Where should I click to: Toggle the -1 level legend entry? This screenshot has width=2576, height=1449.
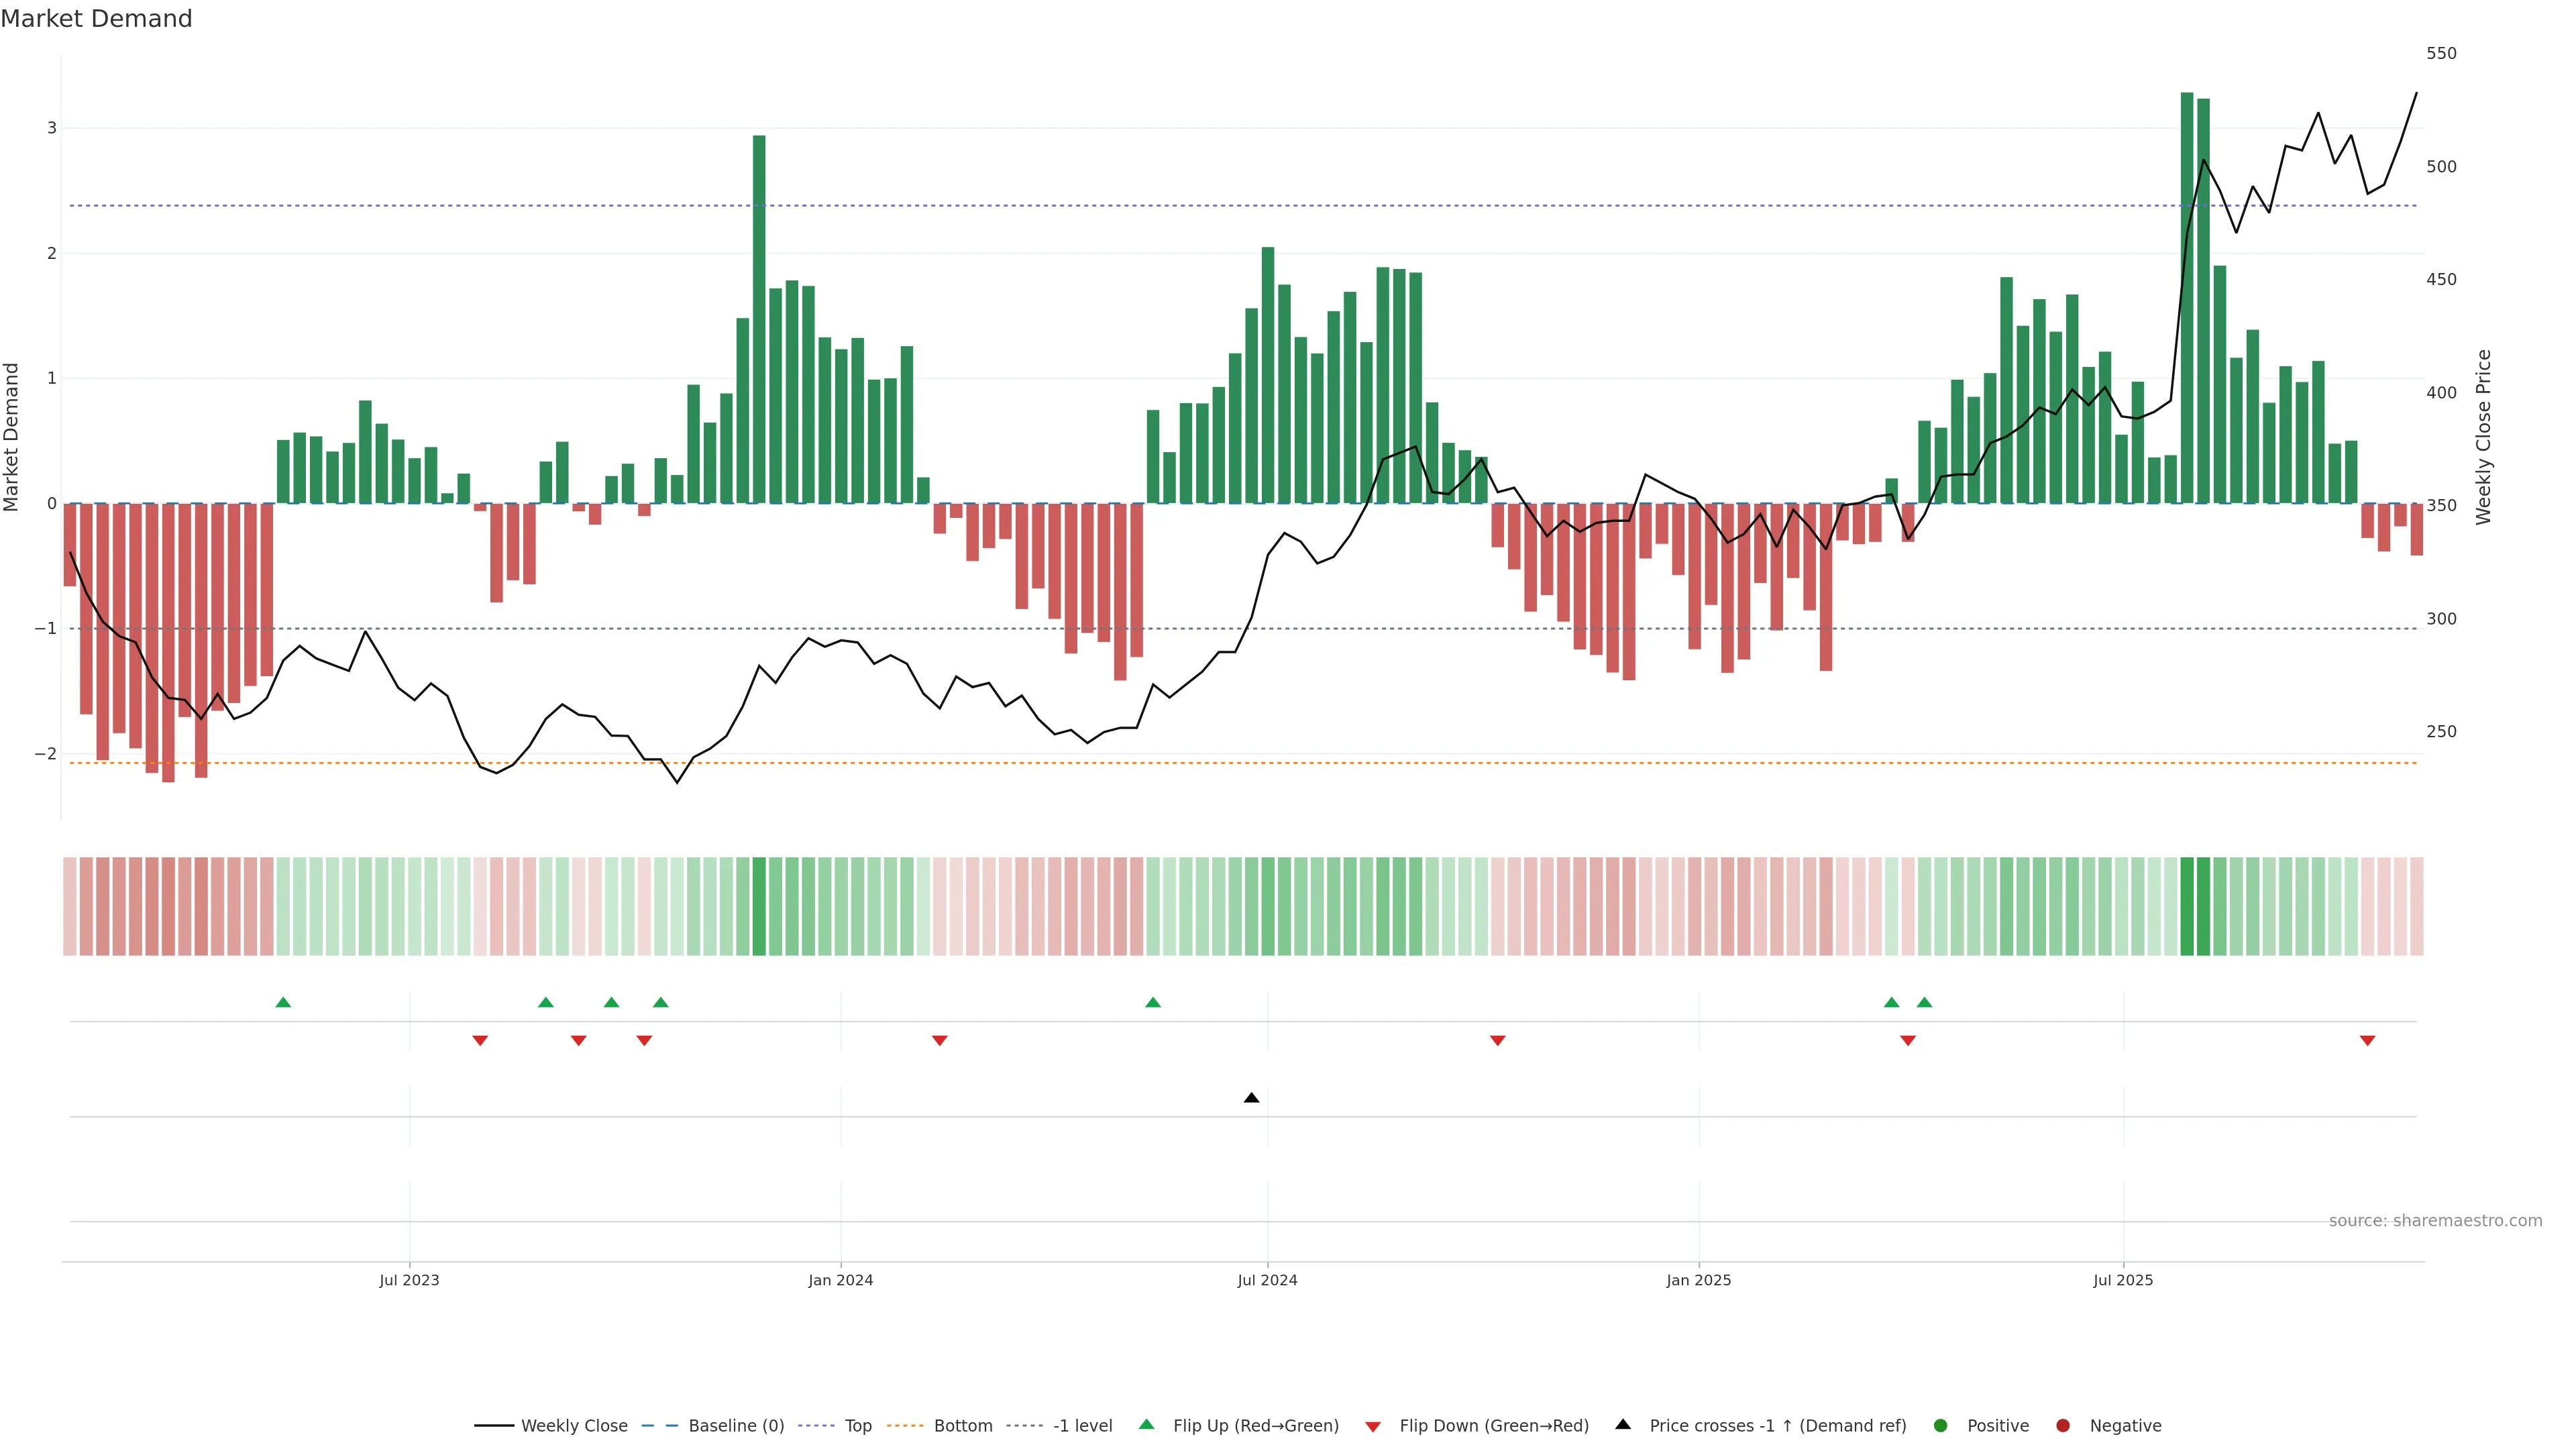point(1082,1426)
